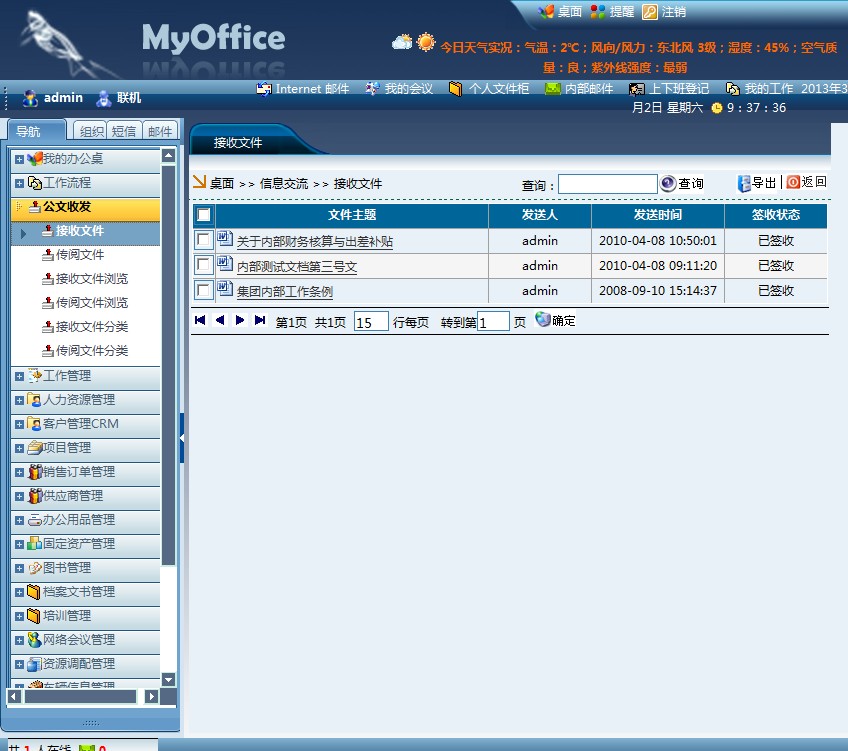848x751 pixels.
Task: Open the 内部测试文档第三号文 document link
Action: coord(296,267)
